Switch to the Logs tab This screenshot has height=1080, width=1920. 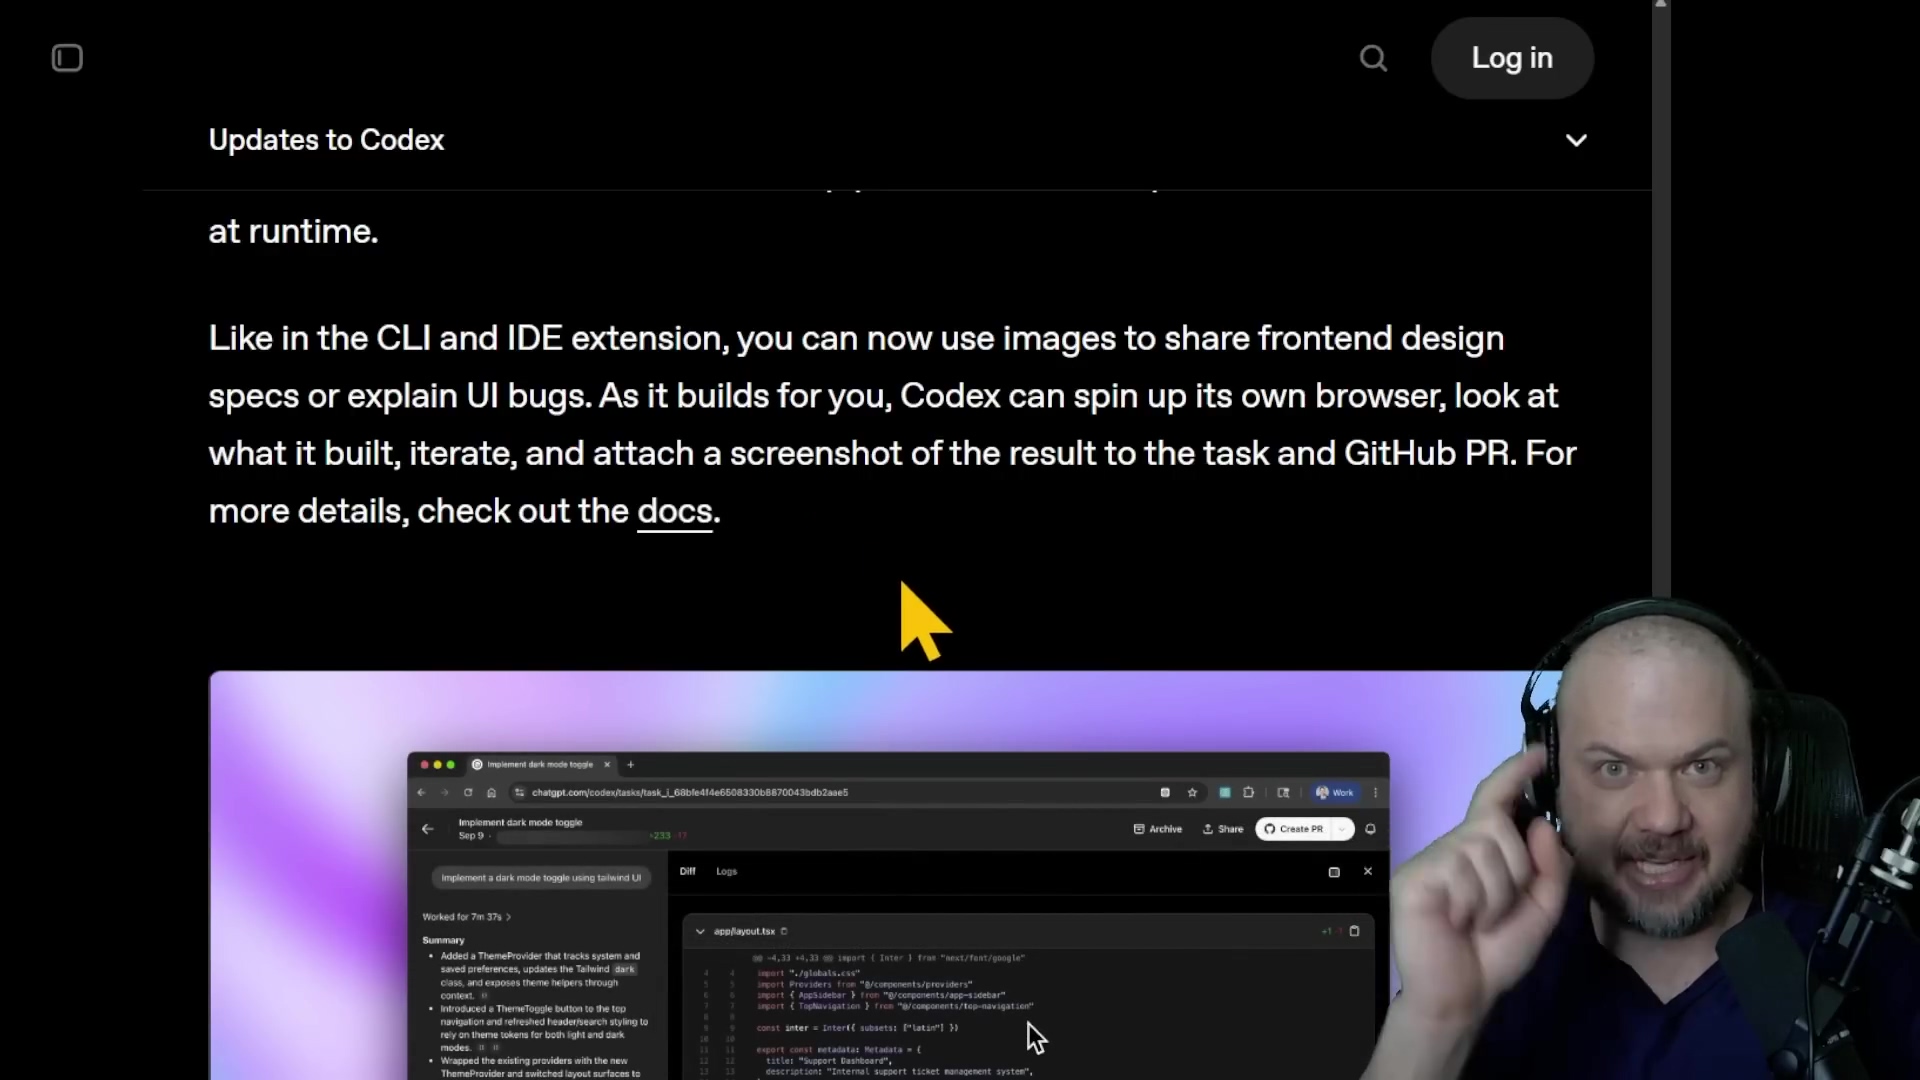[x=726, y=871]
